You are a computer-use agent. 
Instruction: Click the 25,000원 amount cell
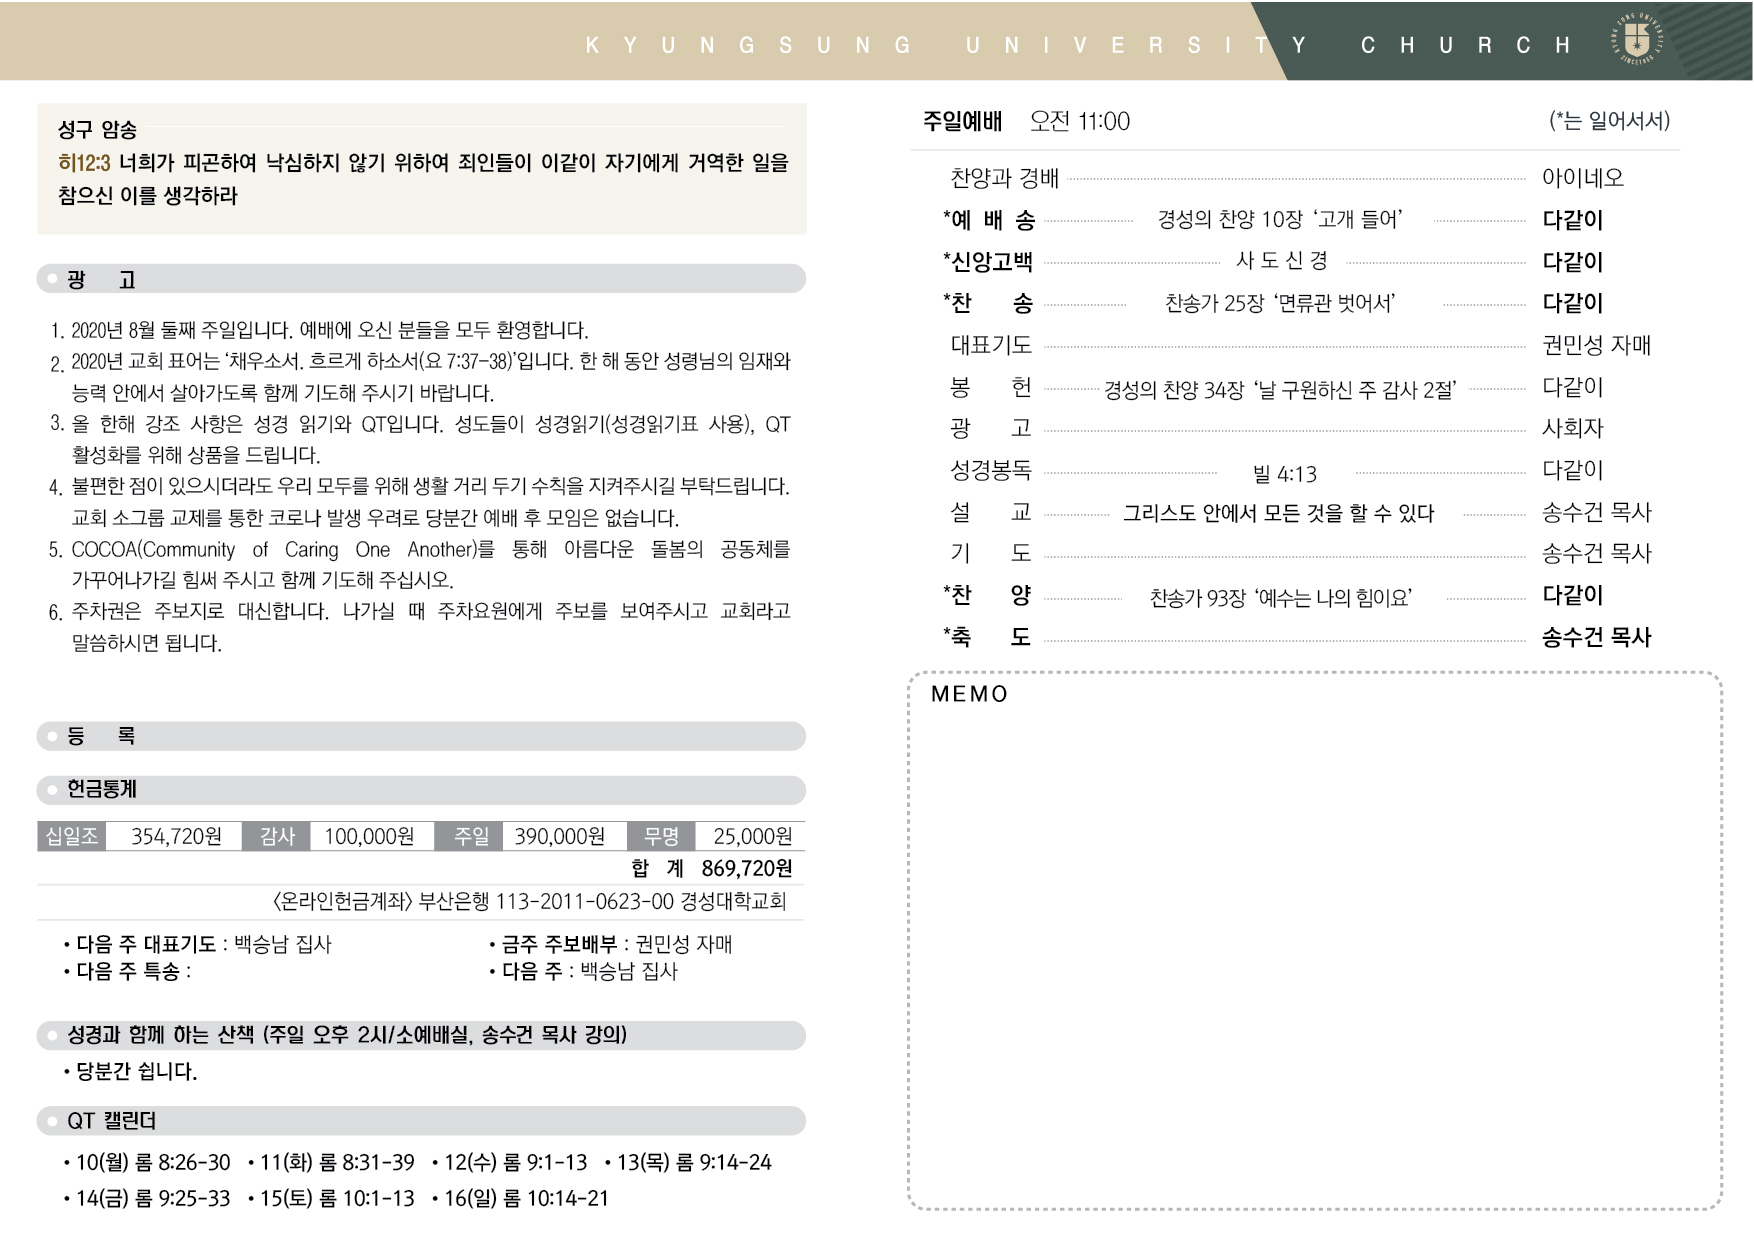coord(752,836)
